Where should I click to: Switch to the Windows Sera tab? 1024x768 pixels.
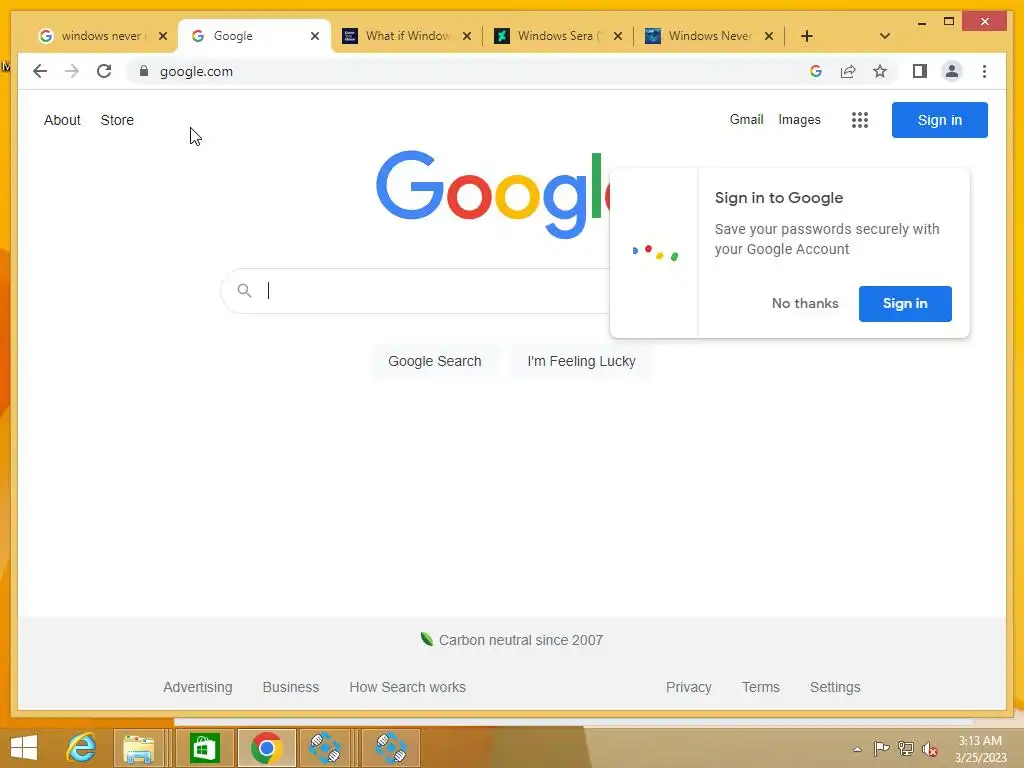tap(555, 36)
